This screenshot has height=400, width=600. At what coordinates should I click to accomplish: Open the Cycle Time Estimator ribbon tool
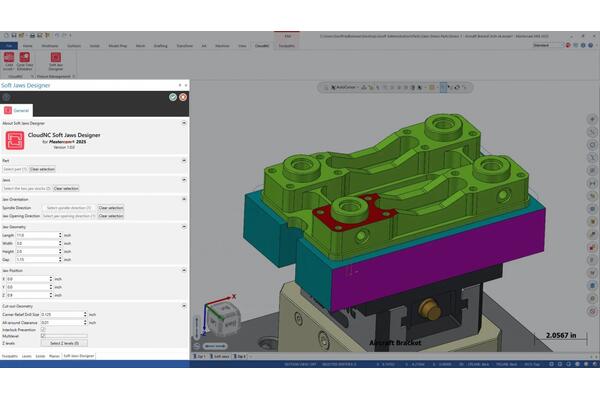(24, 61)
